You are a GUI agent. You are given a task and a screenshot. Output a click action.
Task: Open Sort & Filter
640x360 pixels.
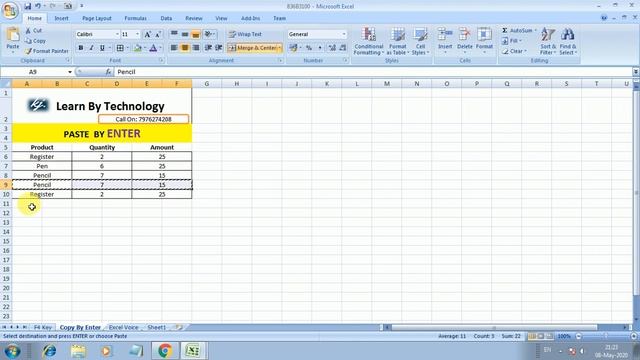coord(548,41)
